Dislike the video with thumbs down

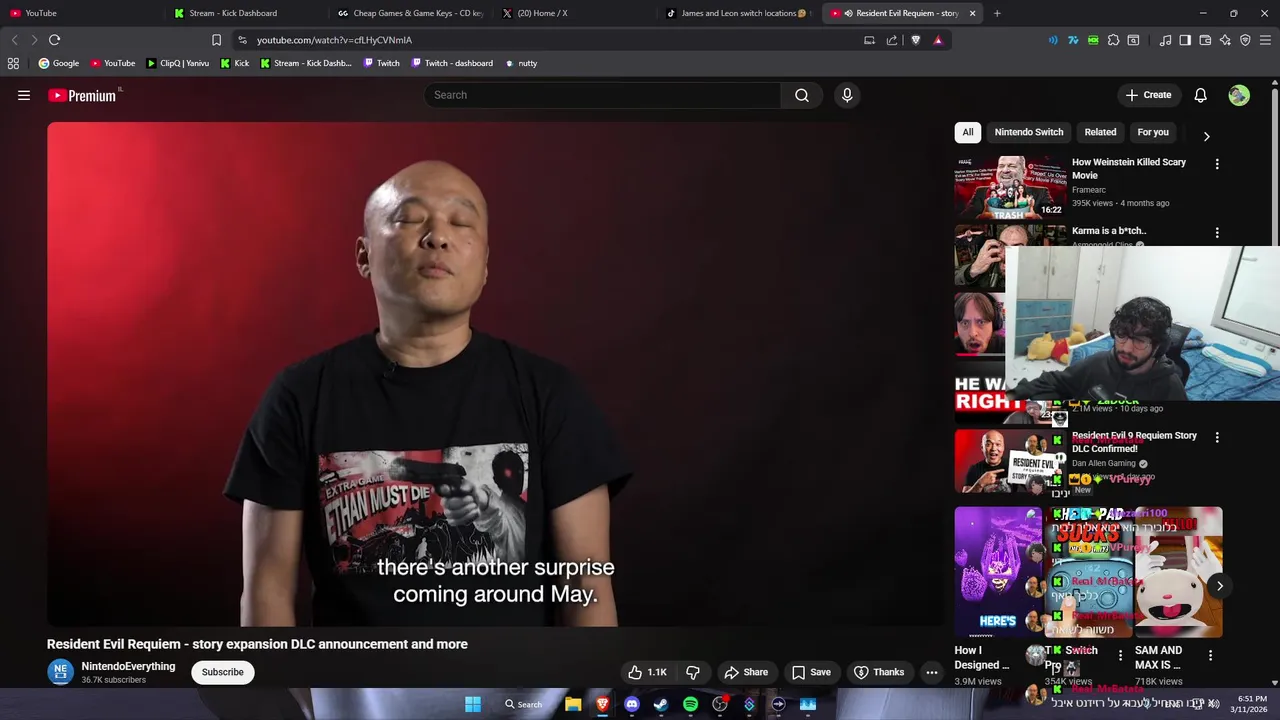[x=692, y=672]
